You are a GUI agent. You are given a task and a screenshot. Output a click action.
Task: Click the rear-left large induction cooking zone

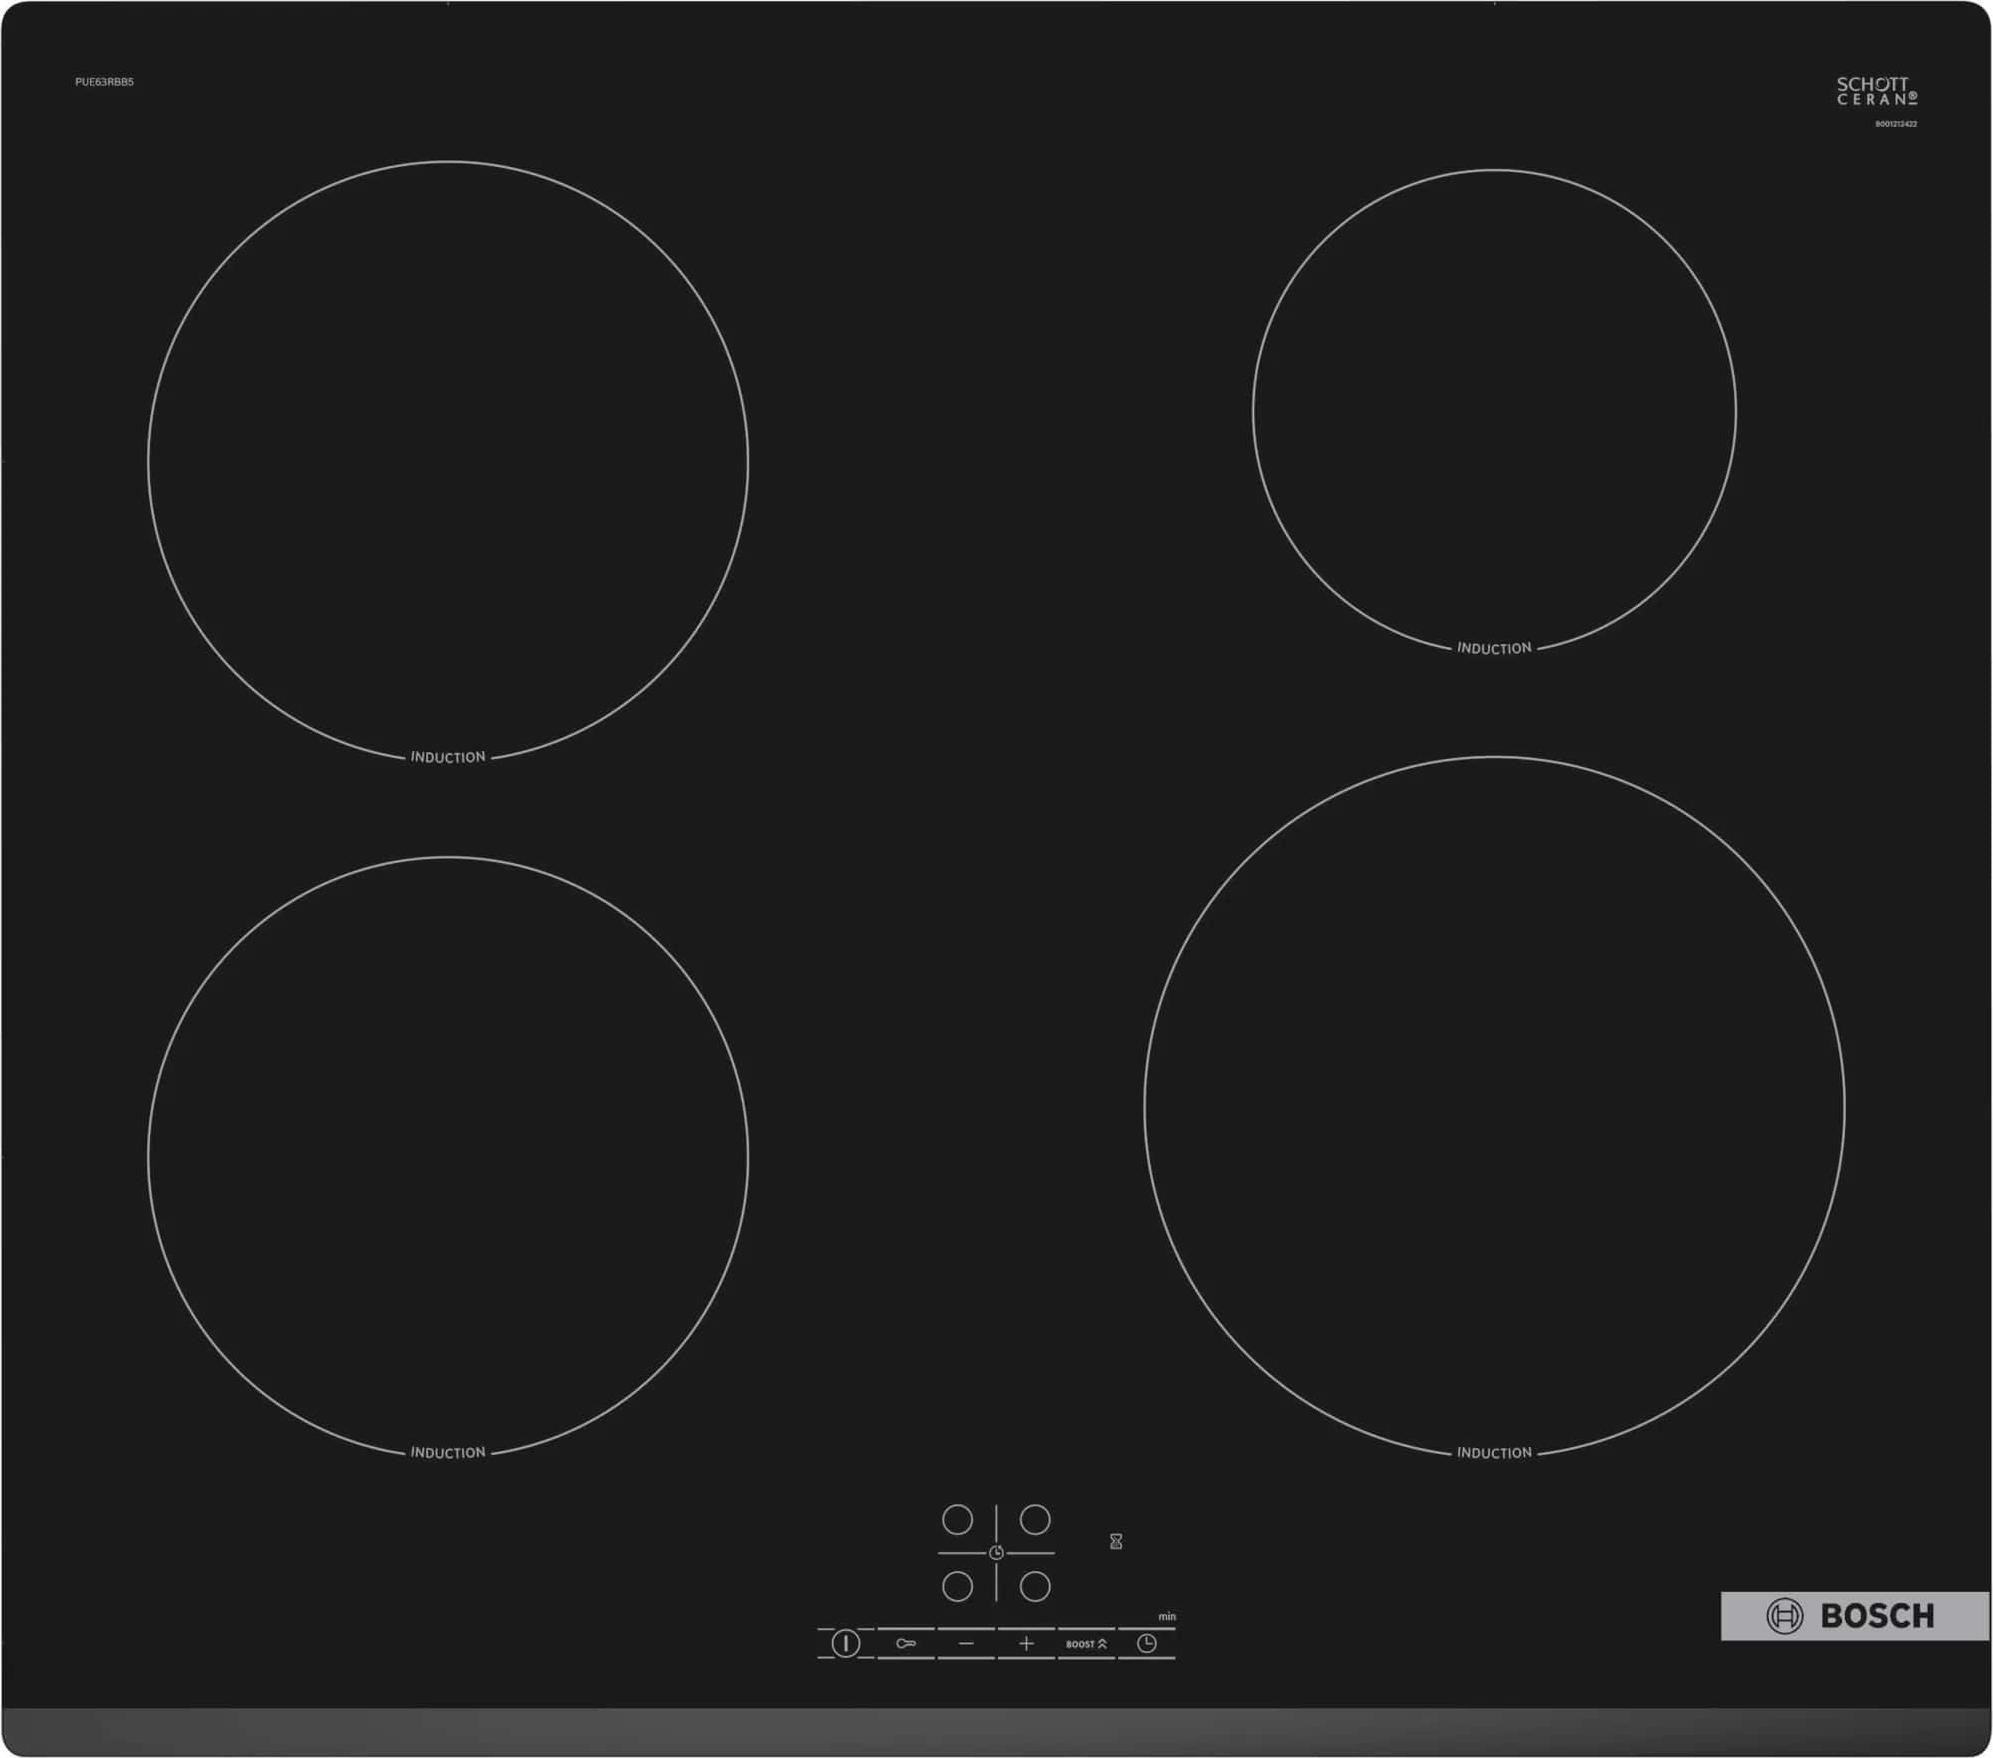point(448,460)
